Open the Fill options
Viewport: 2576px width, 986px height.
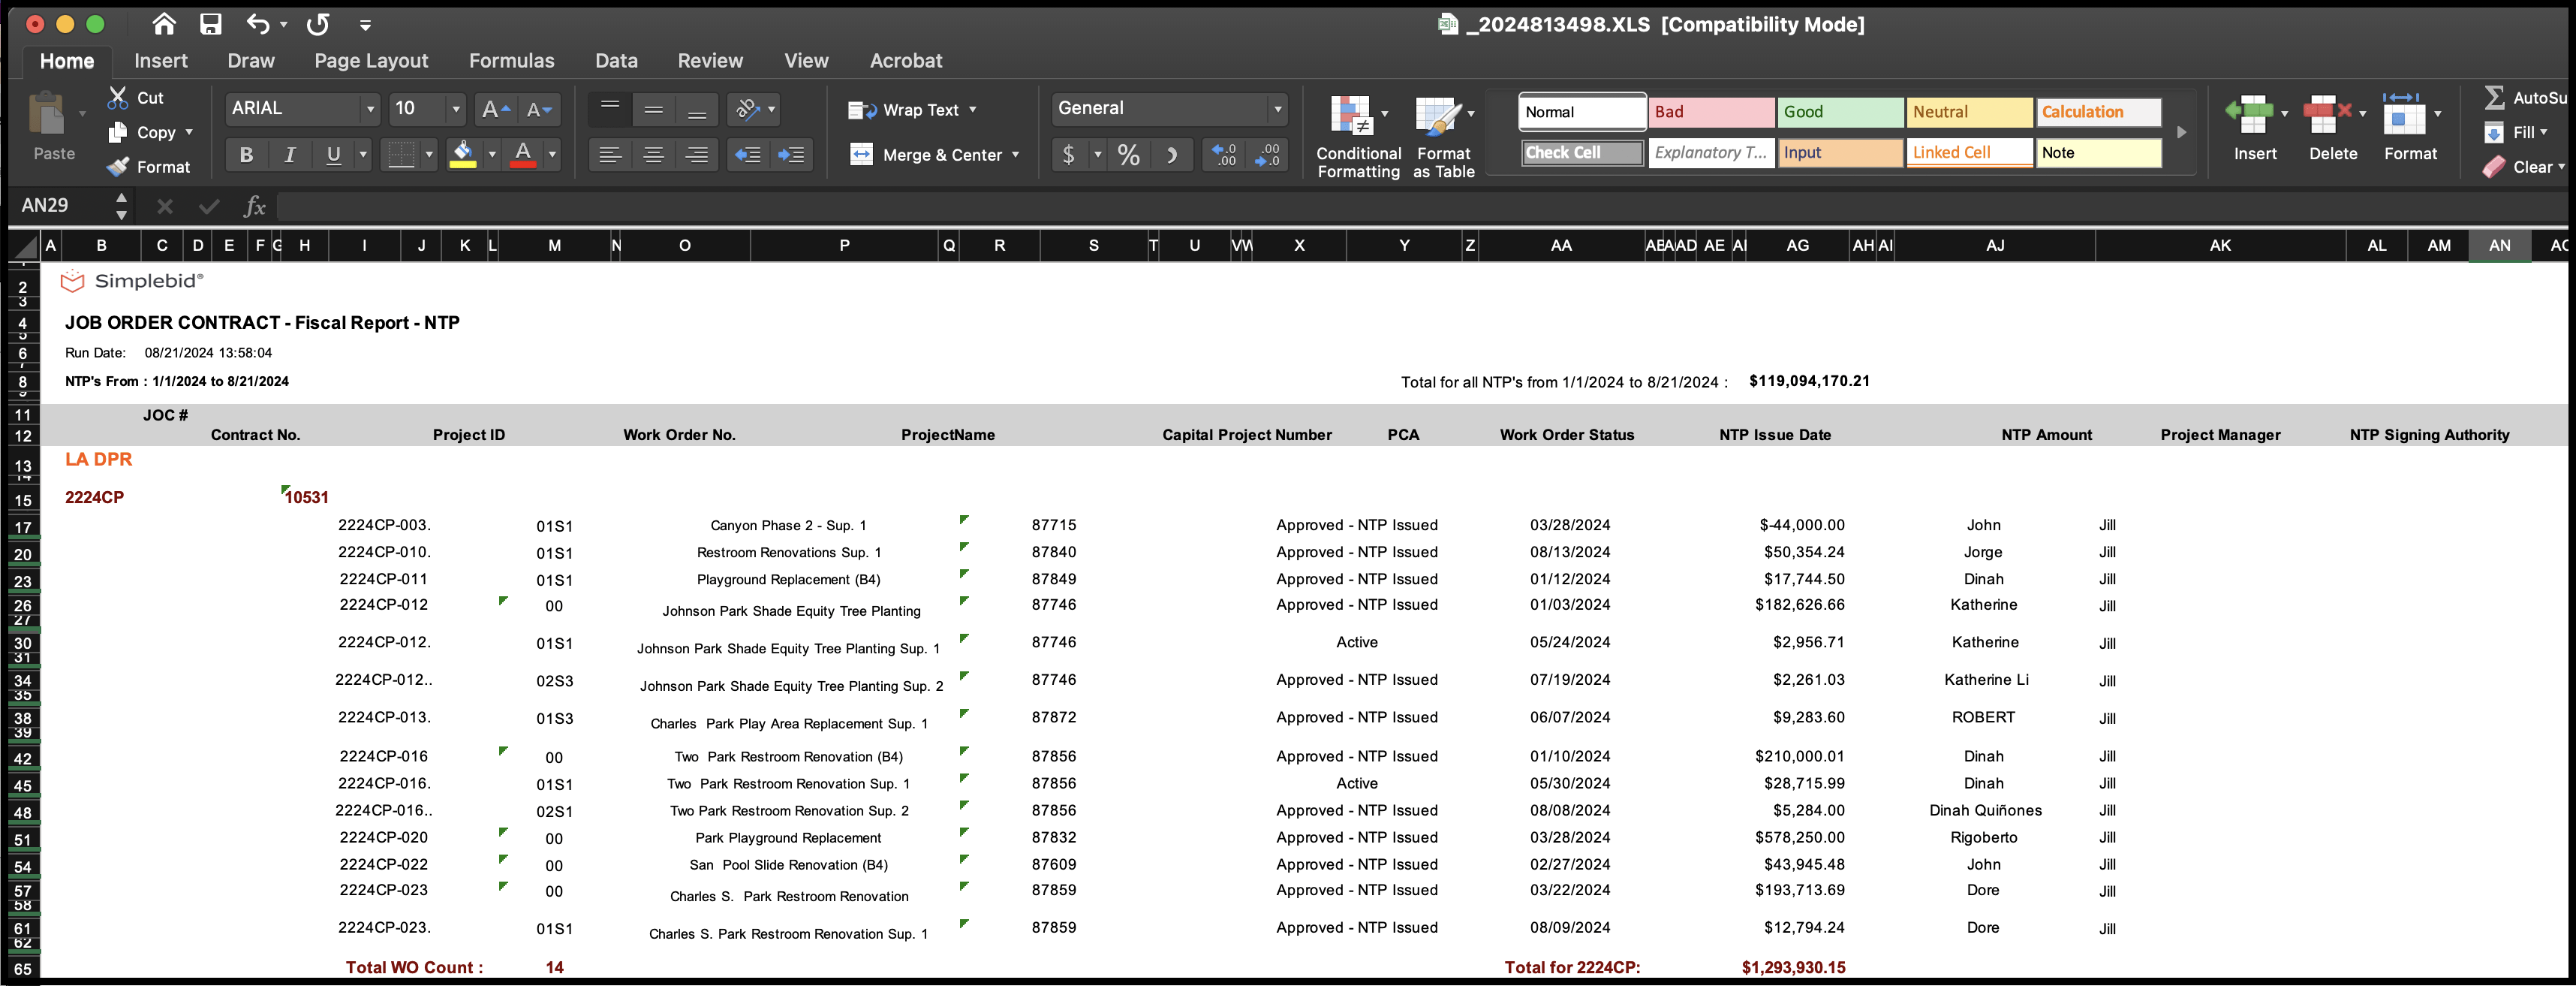click(x=2517, y=132)
